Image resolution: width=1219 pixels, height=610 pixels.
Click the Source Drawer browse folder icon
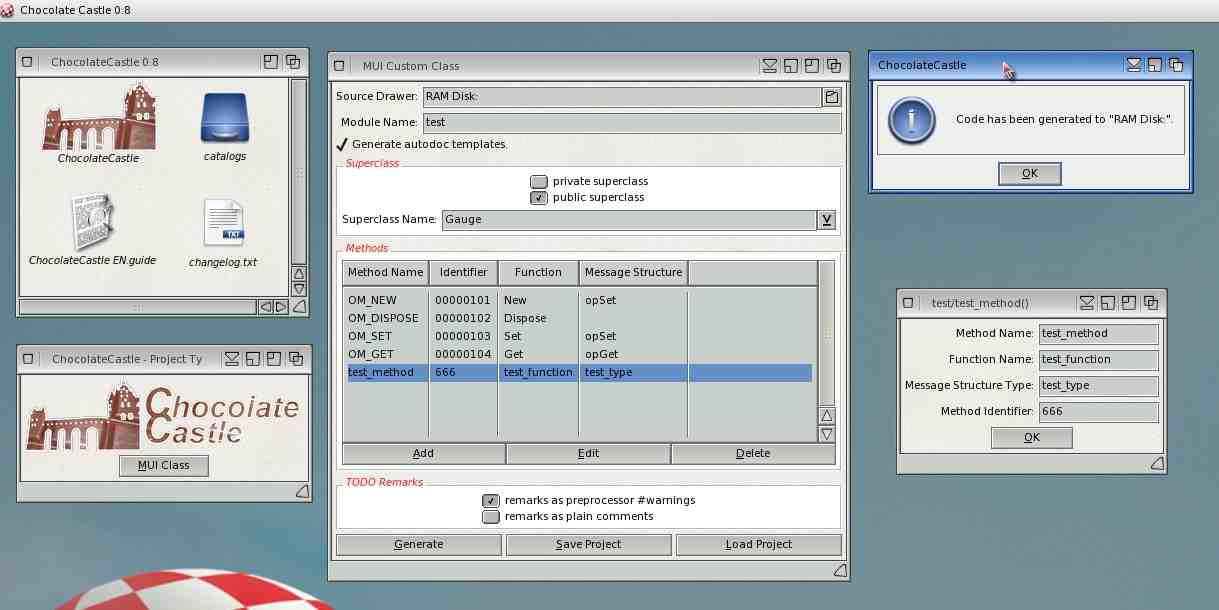(x=831, y=97)
